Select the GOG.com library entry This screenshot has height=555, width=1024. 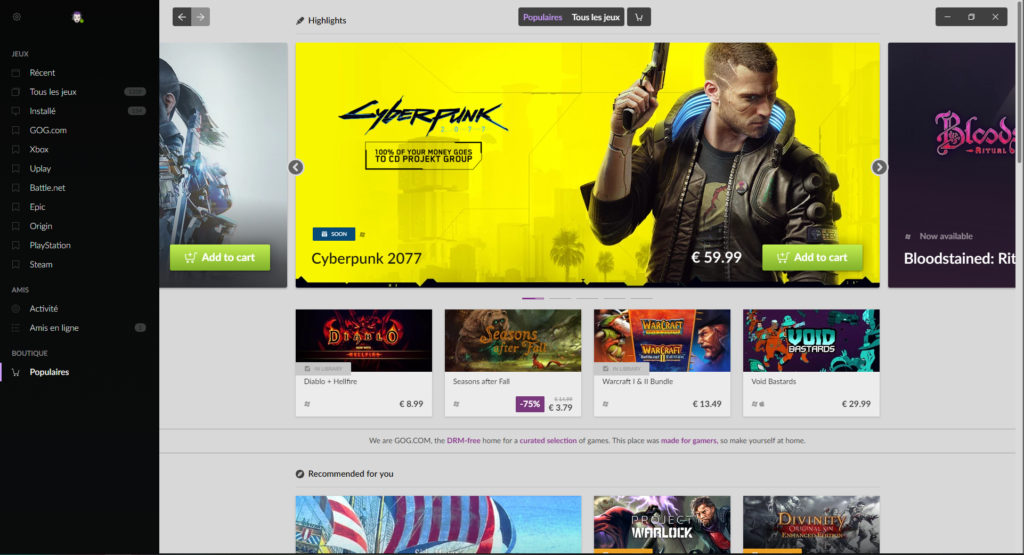point(48,130)
